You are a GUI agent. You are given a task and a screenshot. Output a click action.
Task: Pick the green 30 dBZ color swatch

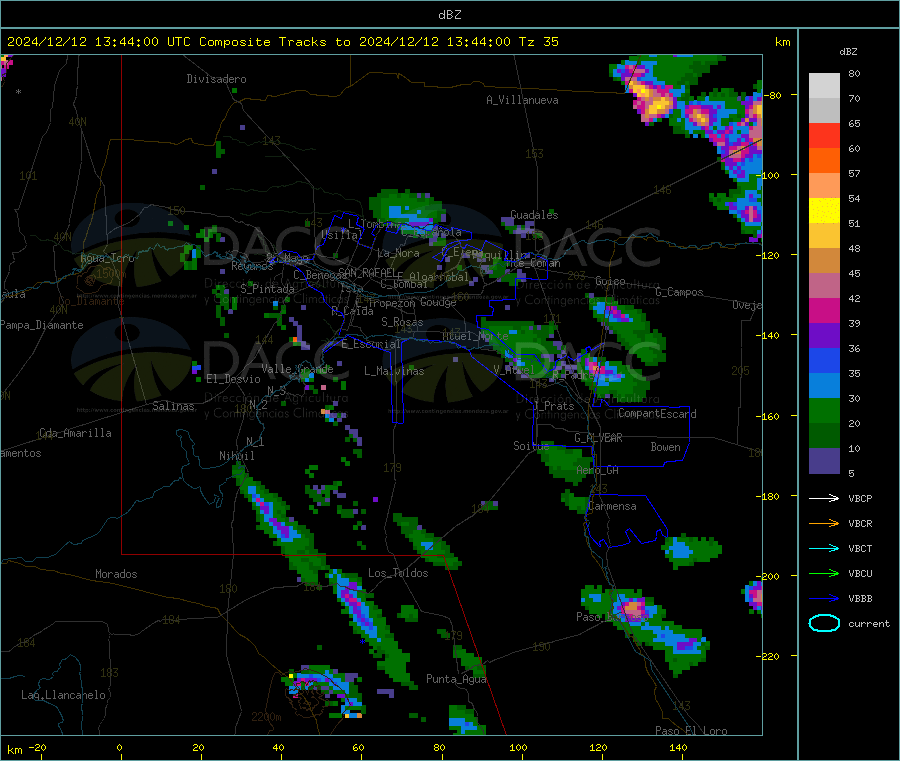click(x=824, y=410)
